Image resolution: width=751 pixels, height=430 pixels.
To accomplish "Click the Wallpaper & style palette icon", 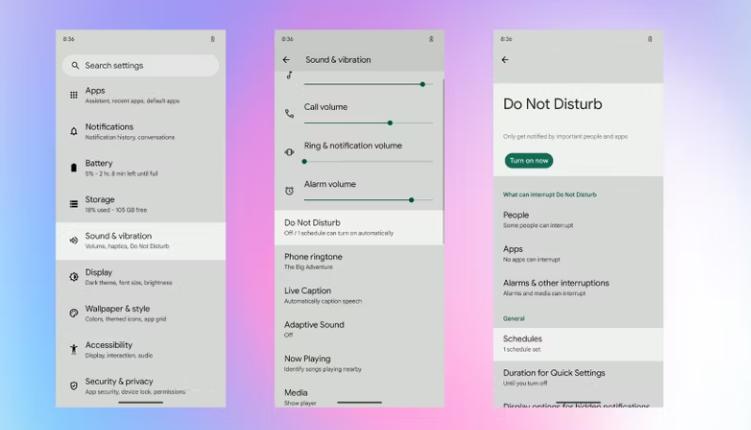I will point(74,313).
